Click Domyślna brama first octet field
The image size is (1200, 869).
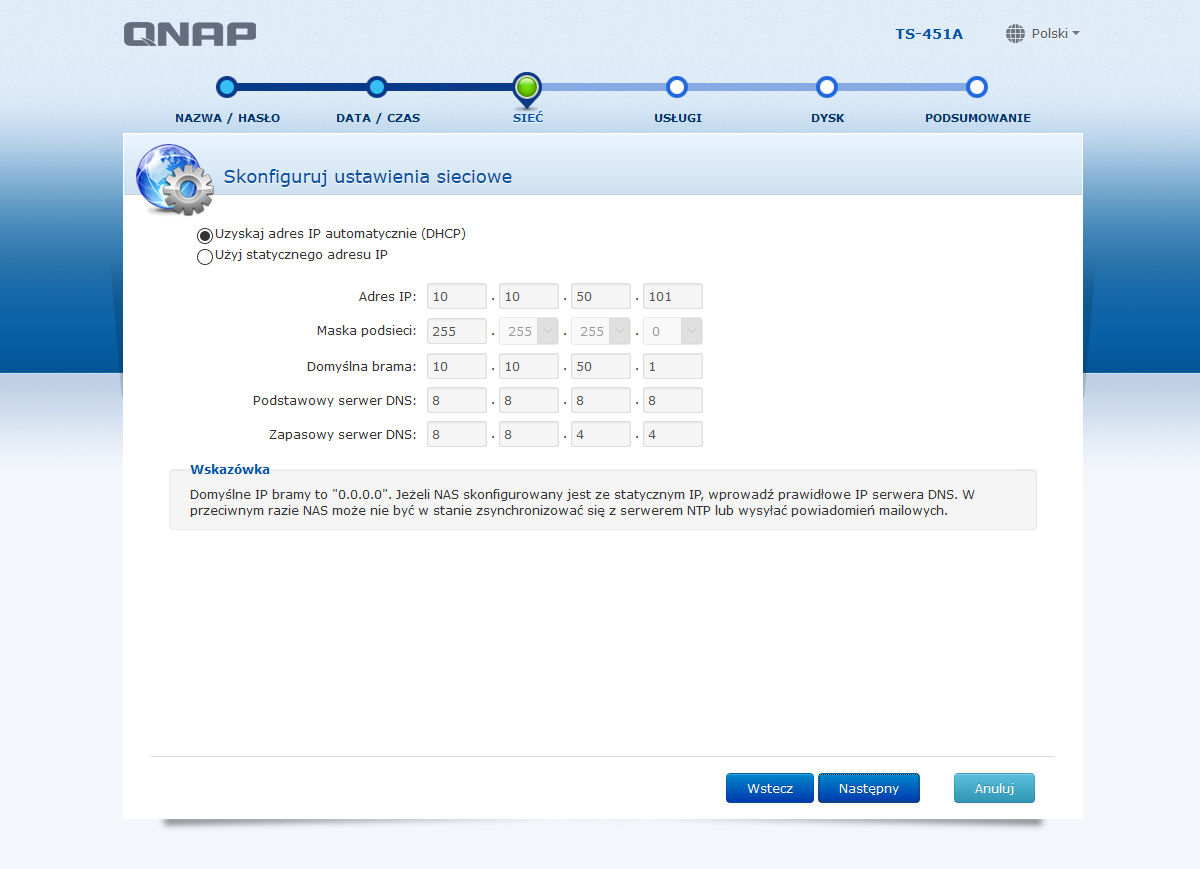[x=457, y=366]
